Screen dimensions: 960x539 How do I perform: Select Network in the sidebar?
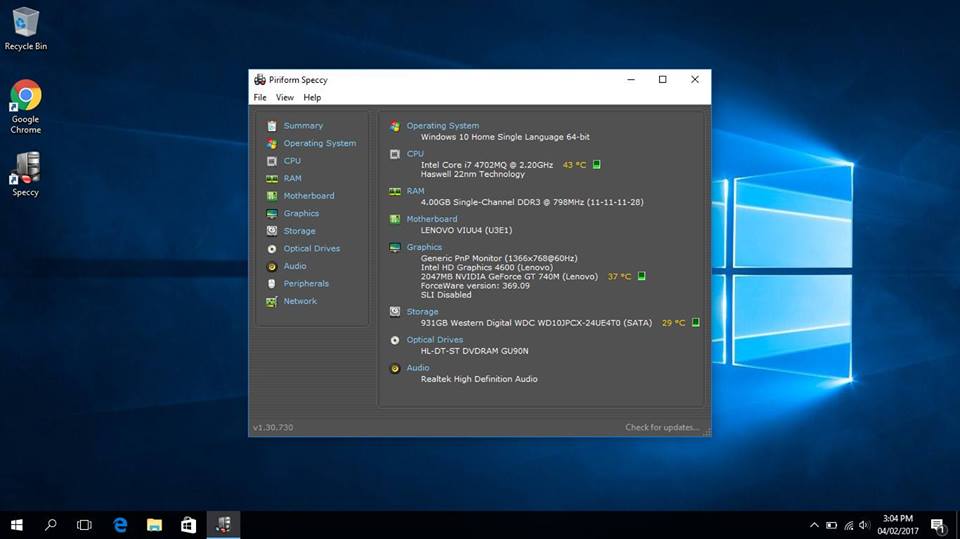coord(300,301)
